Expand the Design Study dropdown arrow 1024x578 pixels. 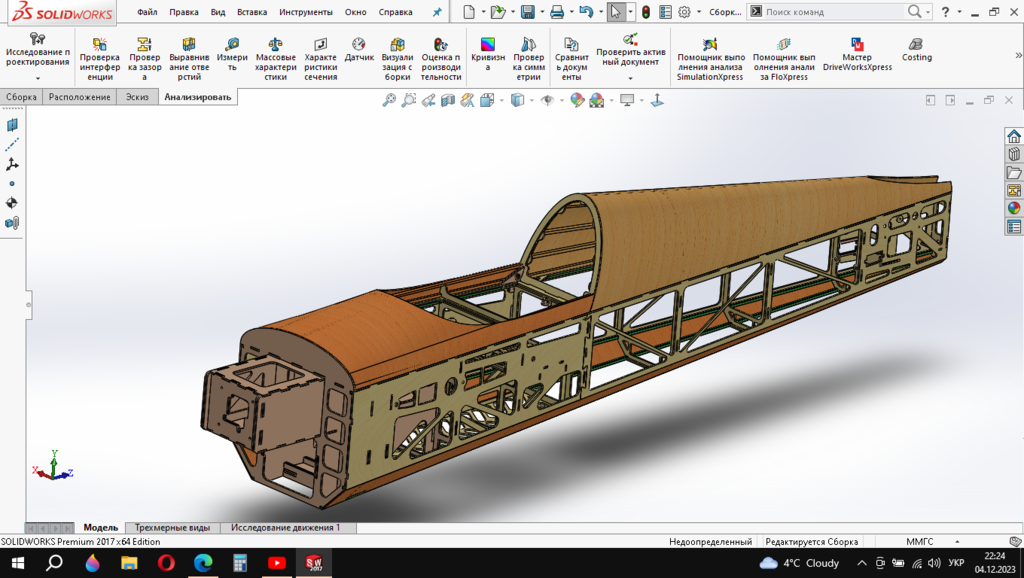[x=38, y=77]
